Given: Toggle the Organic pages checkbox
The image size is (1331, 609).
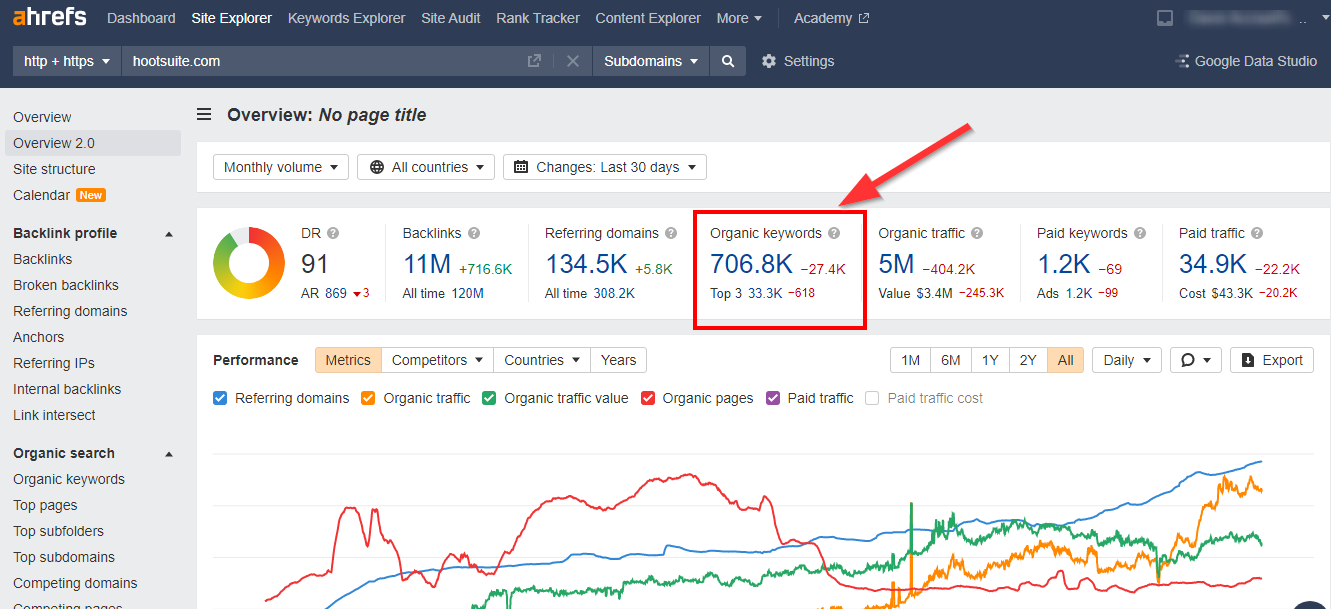Looking at the screenshot, I should coord(648,398).
